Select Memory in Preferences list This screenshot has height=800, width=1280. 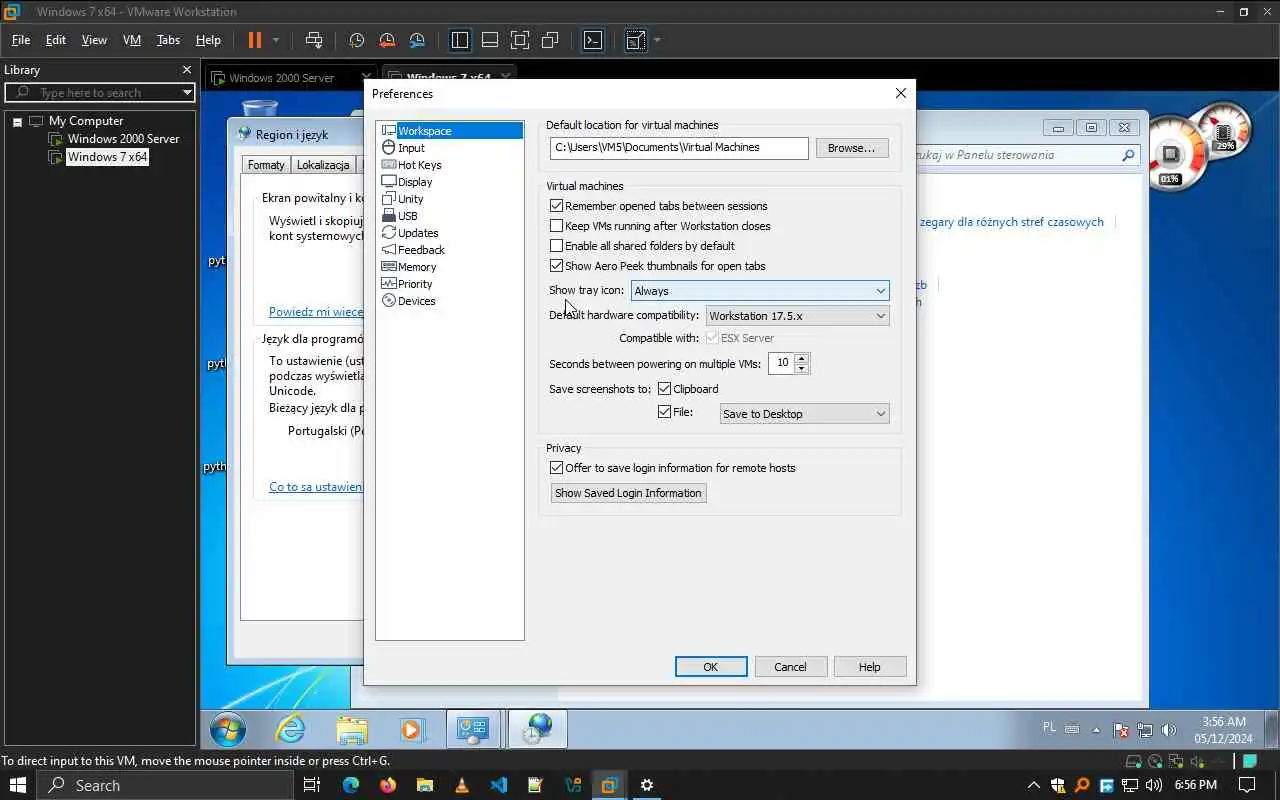pos(417,267)
